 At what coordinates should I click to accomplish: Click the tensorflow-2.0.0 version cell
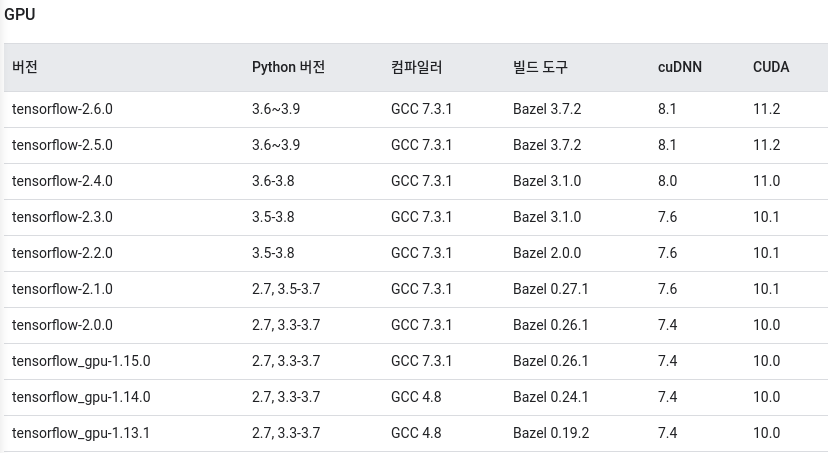(62, 325)
